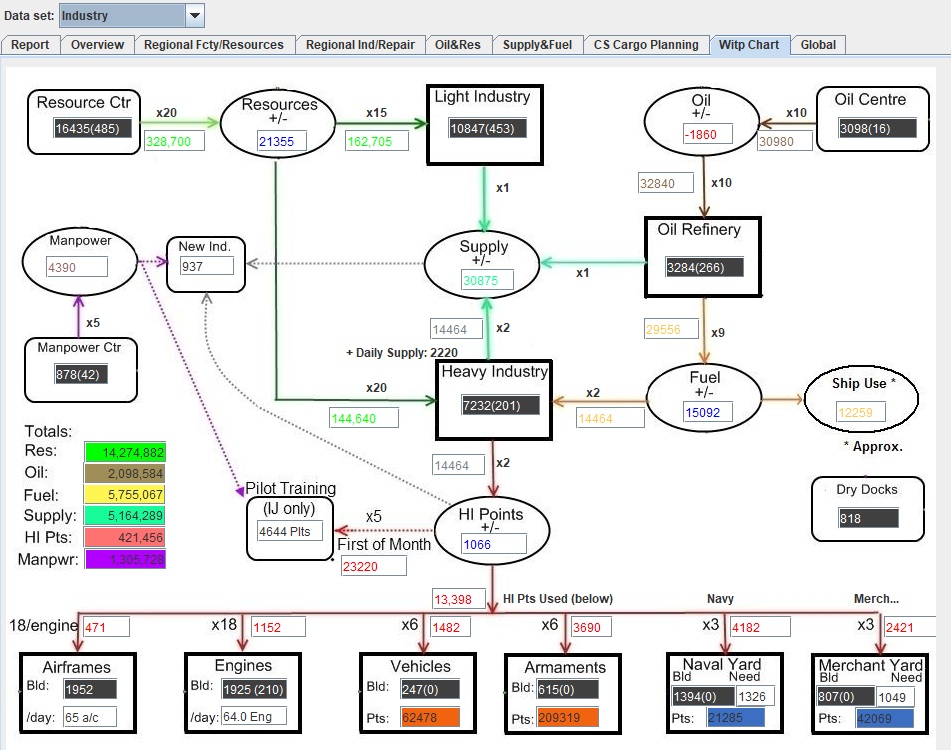
Task: Click the green Res total 14,274,882
Action: coord(125,452)
